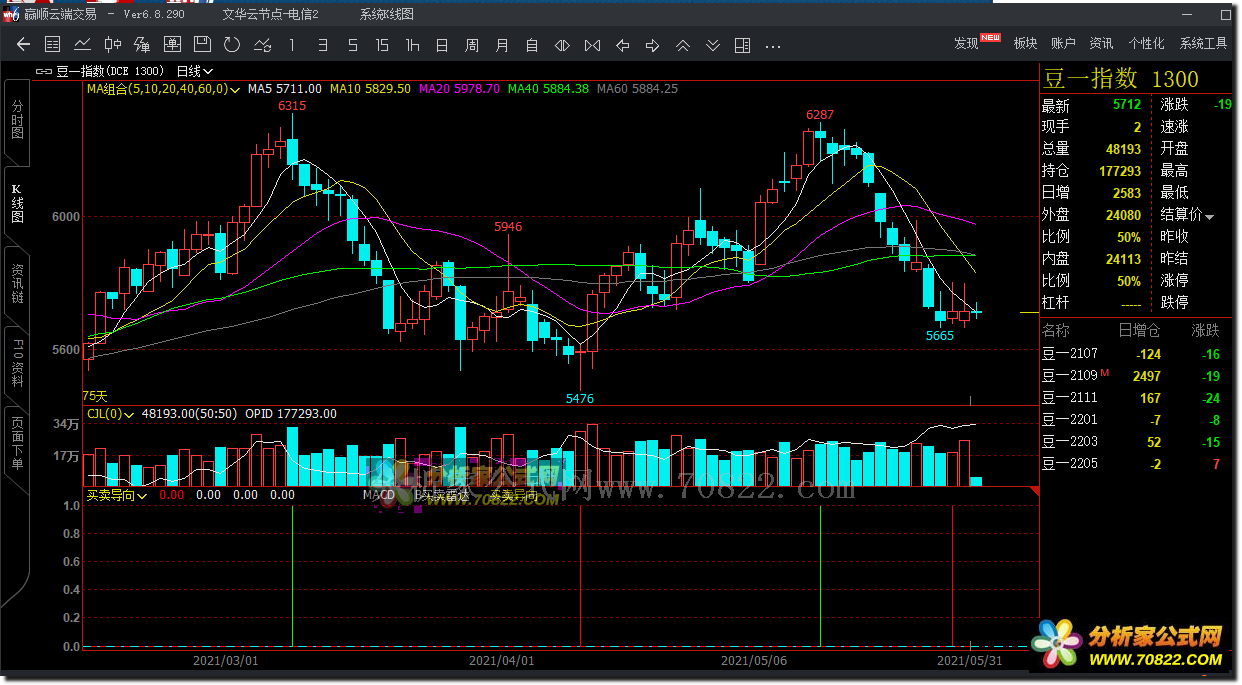The height and width of the screenshot is (685, 1242).
Task: Select the 3-minute period button
Action: (x=322, y=45)
